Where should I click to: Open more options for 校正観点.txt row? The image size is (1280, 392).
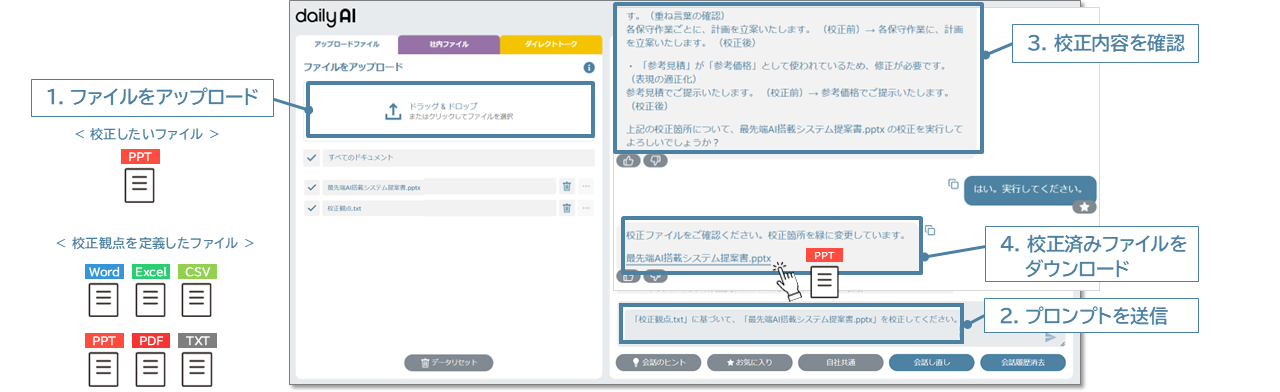[x=586, y=208]
